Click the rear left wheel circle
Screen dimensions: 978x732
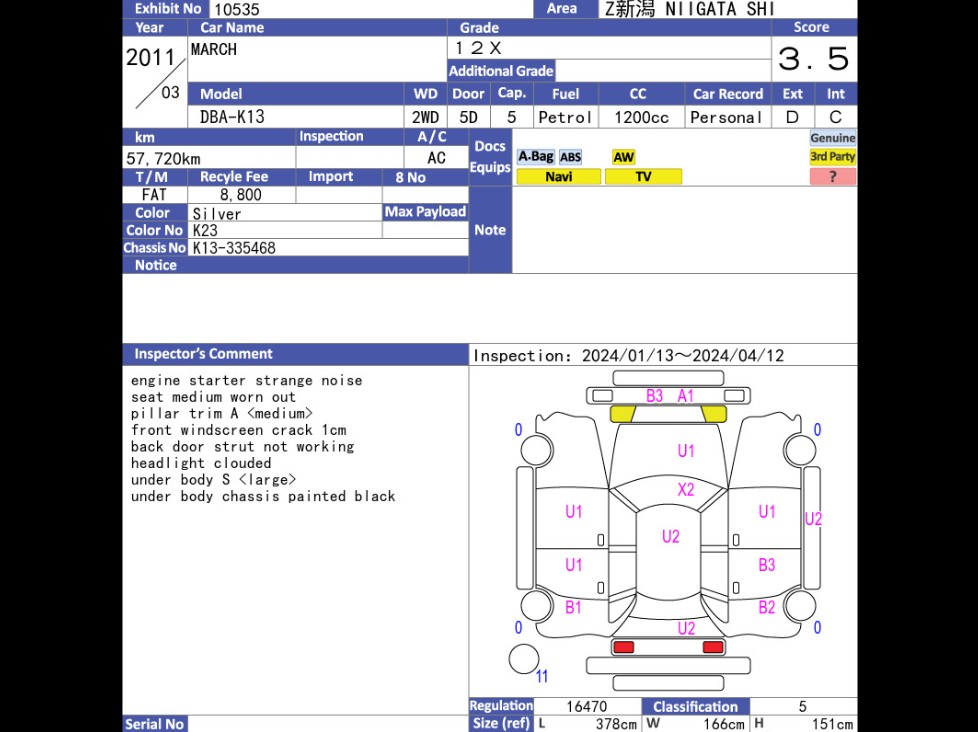pyautogui.click(x=536, y=605)
